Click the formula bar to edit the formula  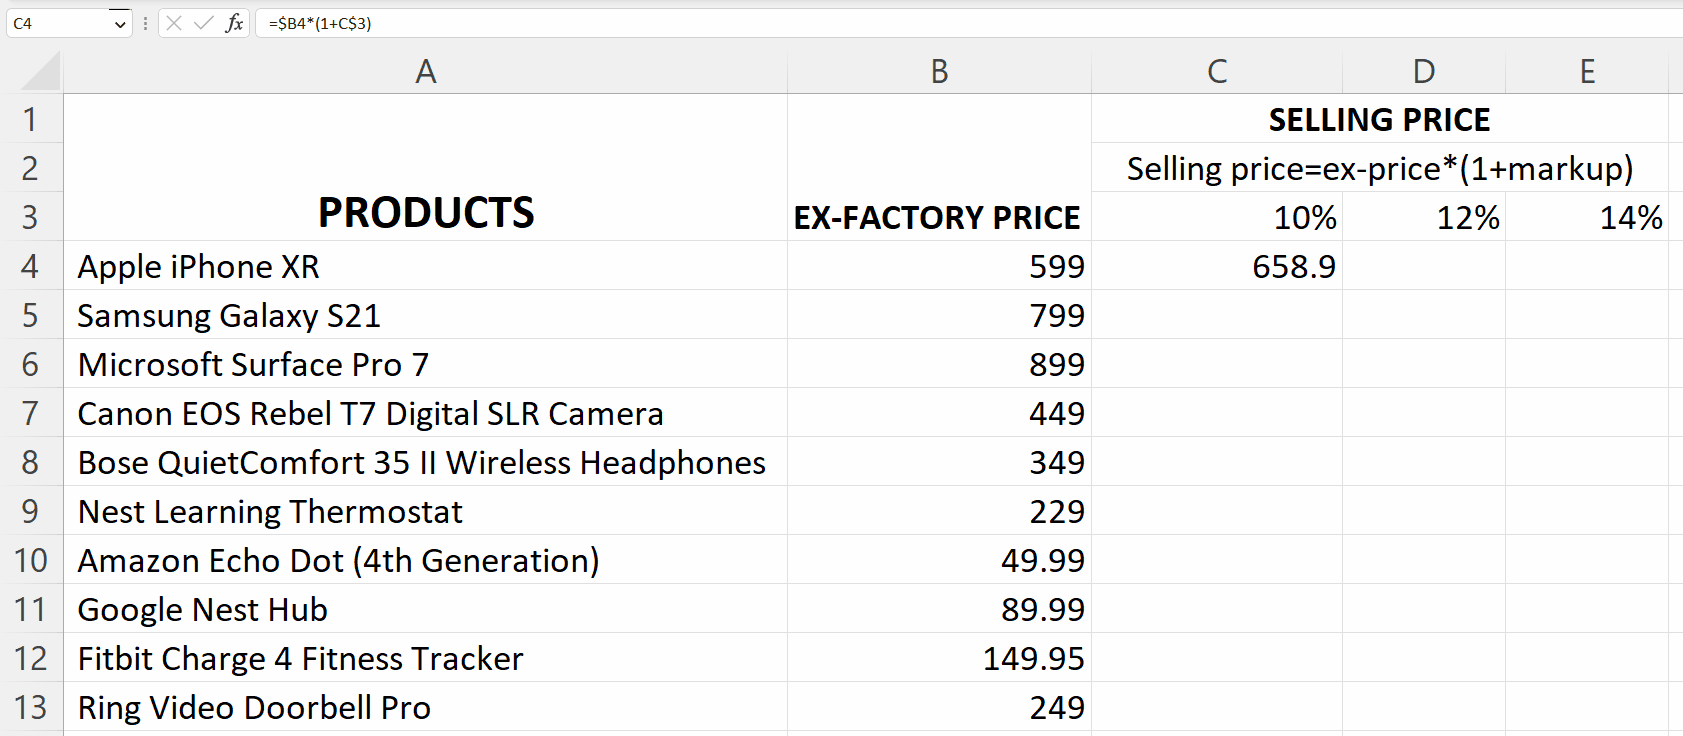(x=500, y=23)
